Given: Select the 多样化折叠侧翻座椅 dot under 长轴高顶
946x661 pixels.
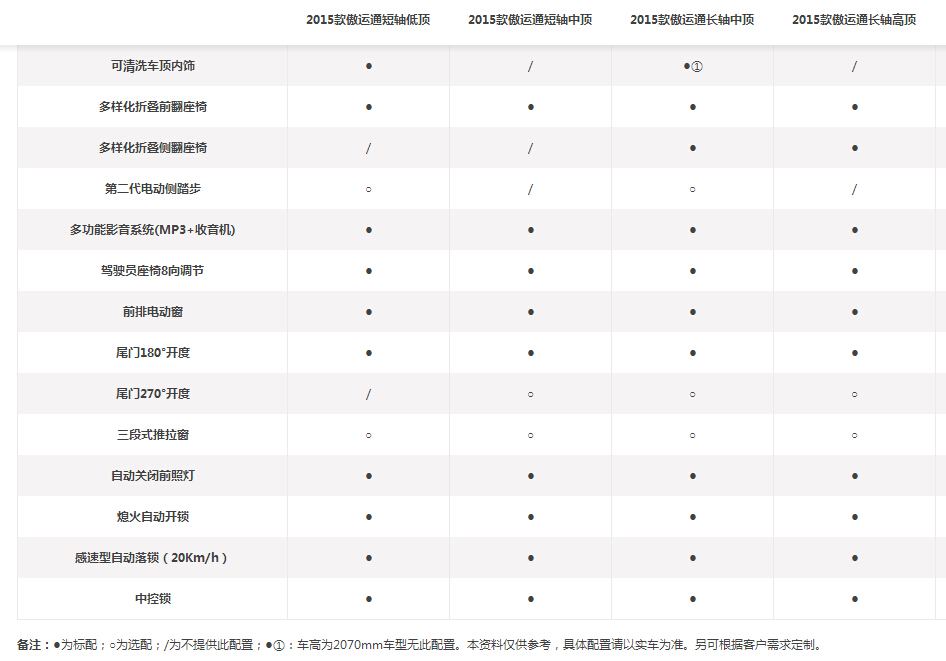Looking at the screenshot, I should pyautogui.click(x=854, y=148).
